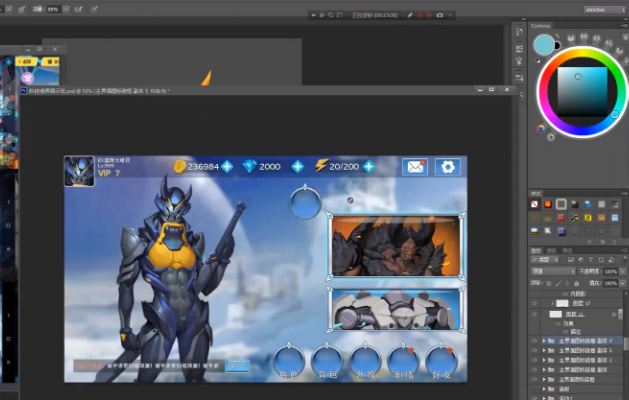
Task: Filter layers by shape layers icon
Action: [x=601, y=260]
